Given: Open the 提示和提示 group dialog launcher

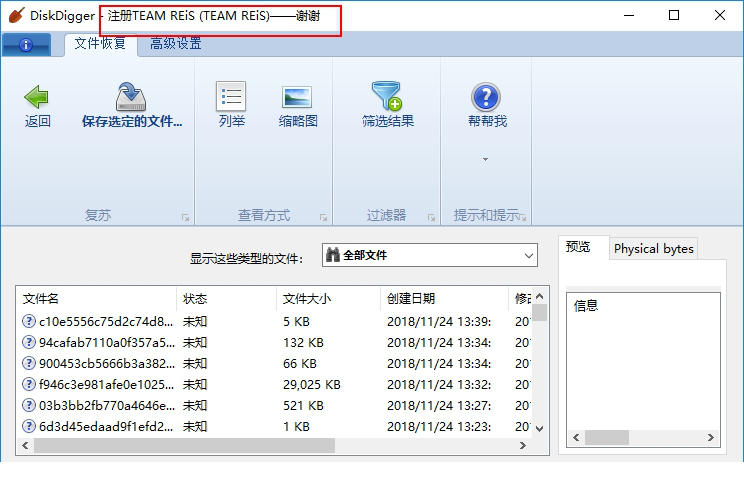Looking at the screenshot, I should tap(523, 217).
